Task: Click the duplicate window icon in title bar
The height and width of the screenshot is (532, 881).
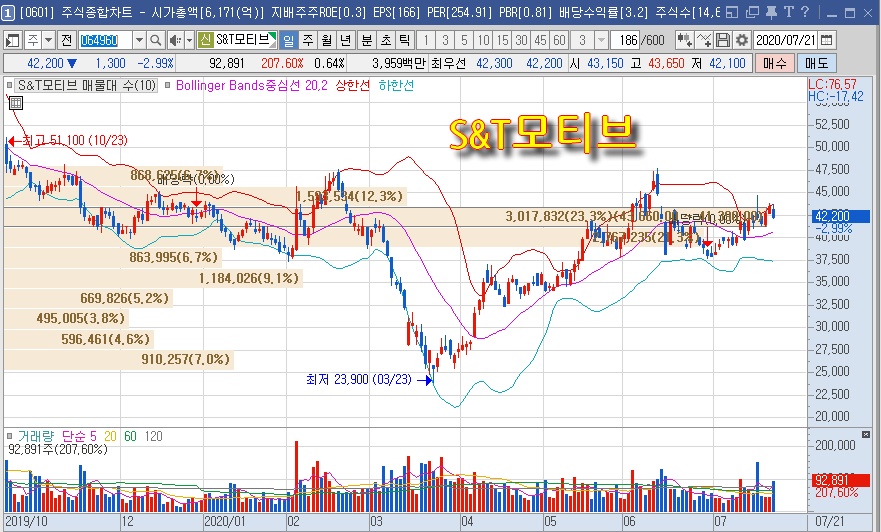Action: tap(752, 12)
